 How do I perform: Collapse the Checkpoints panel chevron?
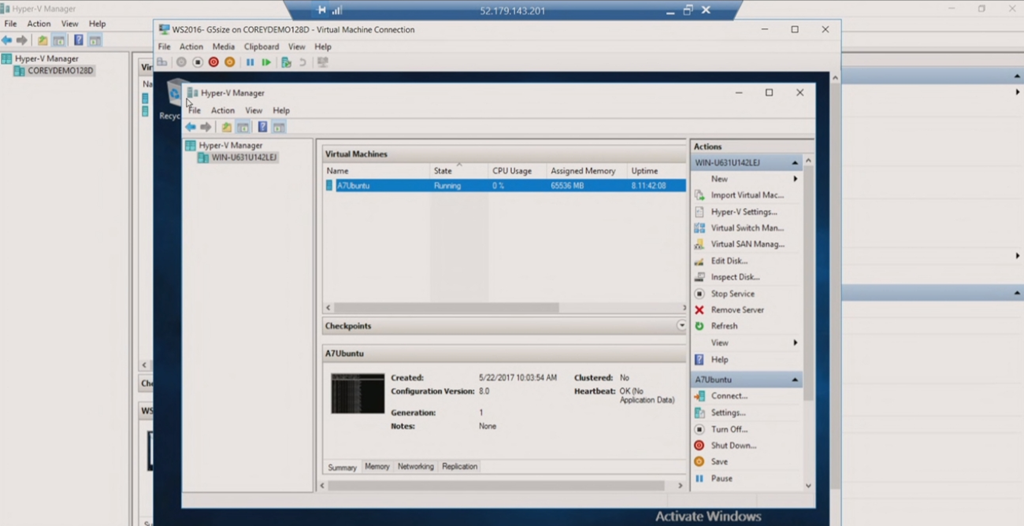click(x=682, y=326)
